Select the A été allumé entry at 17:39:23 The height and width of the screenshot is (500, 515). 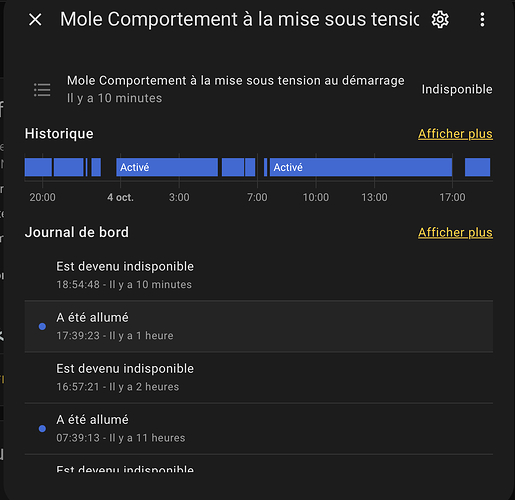(x=259, y=326)
